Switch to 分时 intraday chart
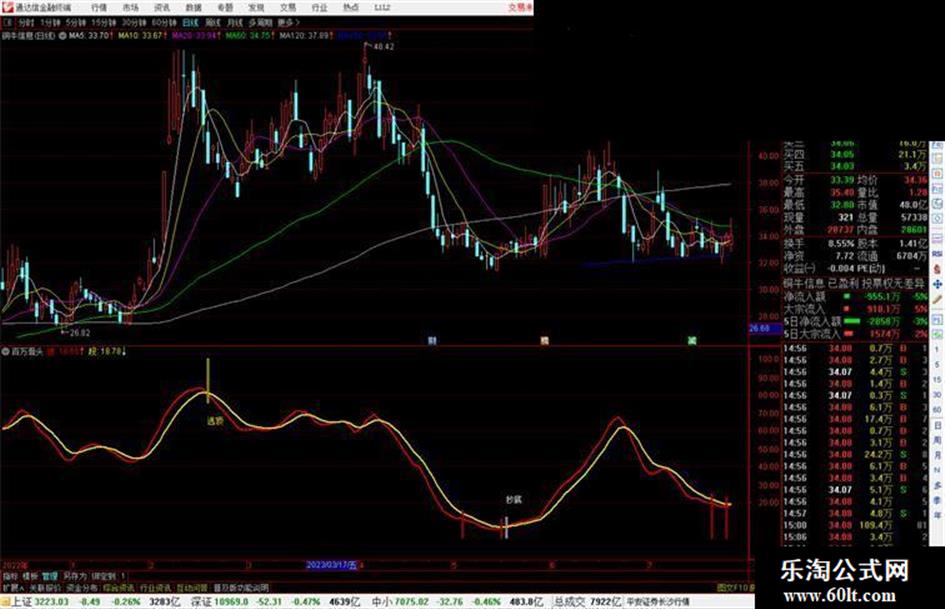945x609 pixels. click(x=25, y=22)
